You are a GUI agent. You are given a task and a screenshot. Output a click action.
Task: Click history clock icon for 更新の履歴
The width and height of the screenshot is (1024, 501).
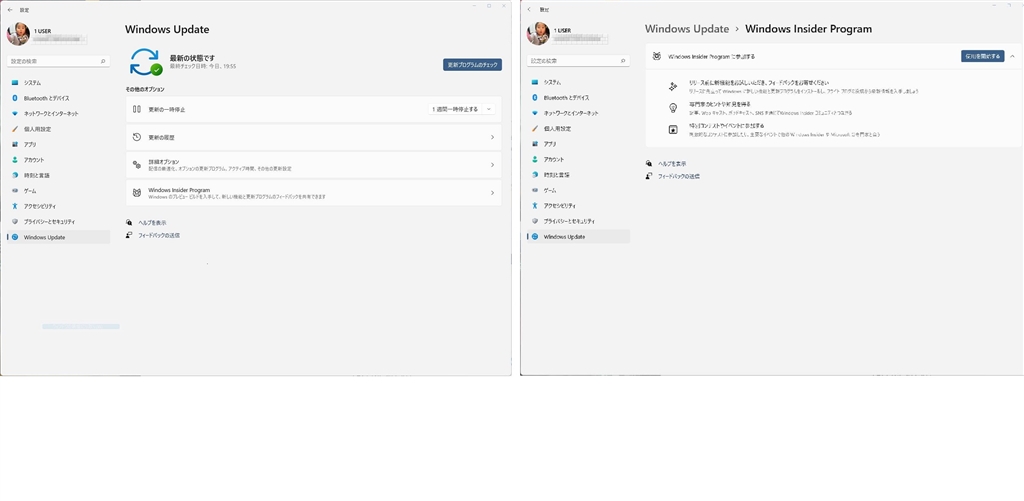coord(136,137)
